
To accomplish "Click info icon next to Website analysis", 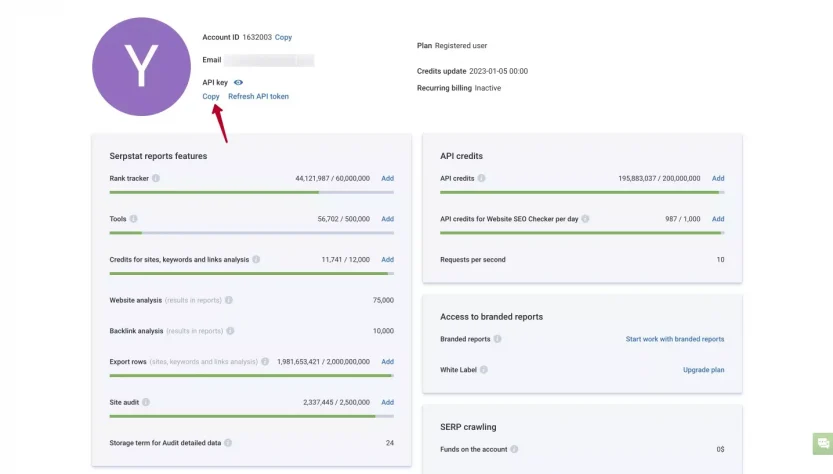I will 229,300.
